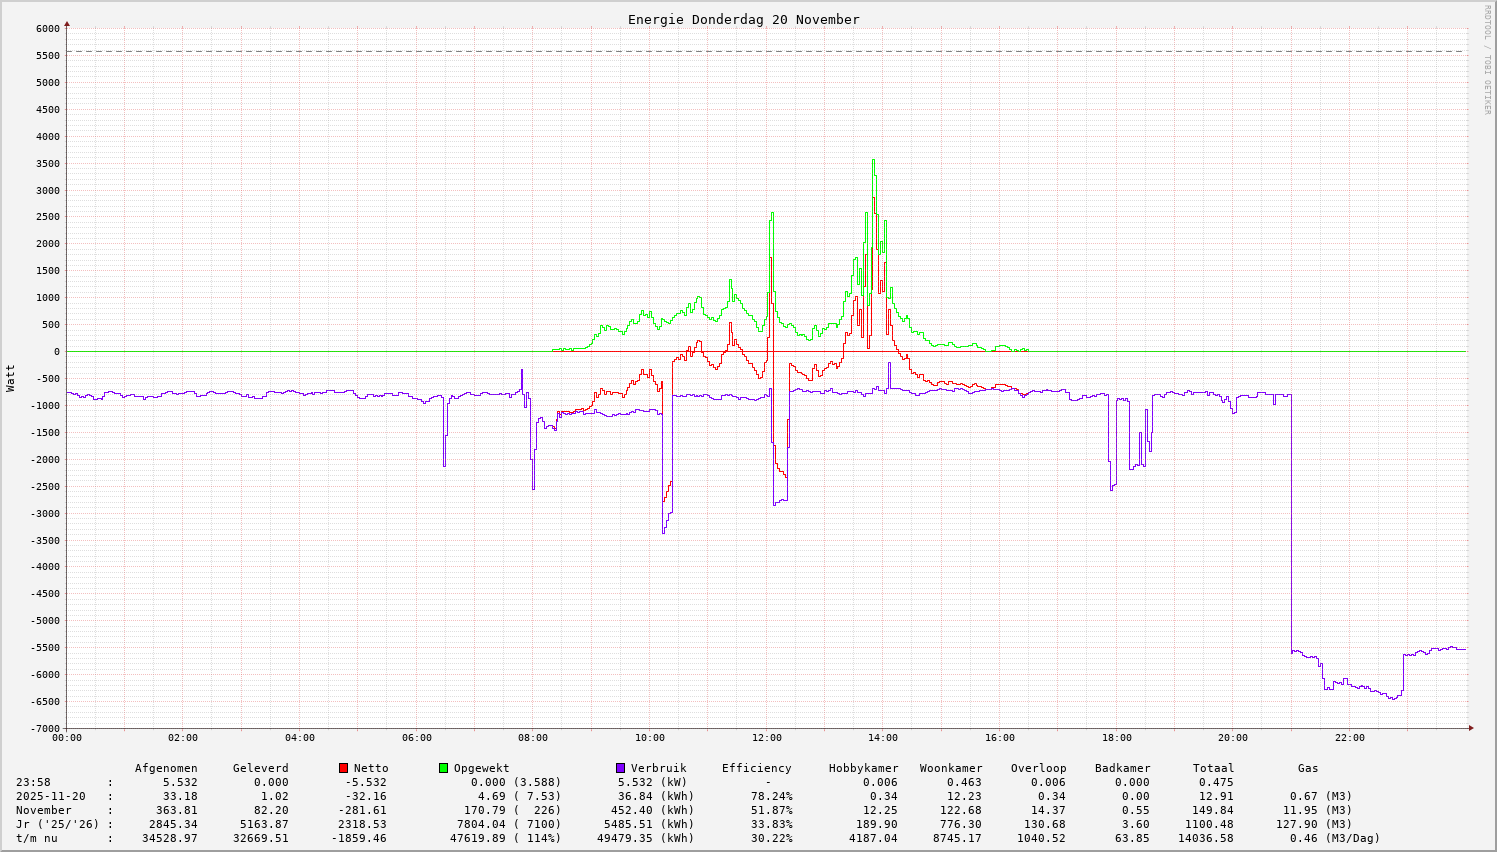Click the red Netto legend swatch
Viewport: 1497px width, 852px height.
pyautogui.click(x=344, y=768)
